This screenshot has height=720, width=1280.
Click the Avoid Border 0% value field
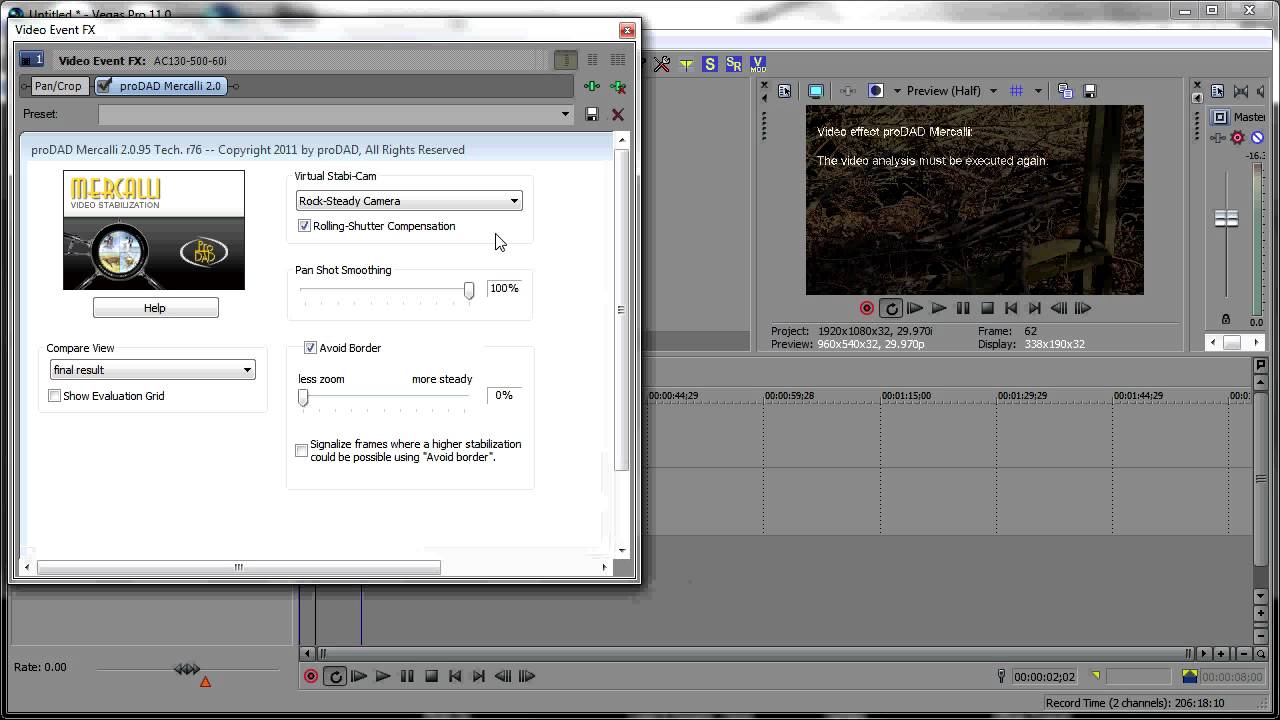[x=503, y=395]
